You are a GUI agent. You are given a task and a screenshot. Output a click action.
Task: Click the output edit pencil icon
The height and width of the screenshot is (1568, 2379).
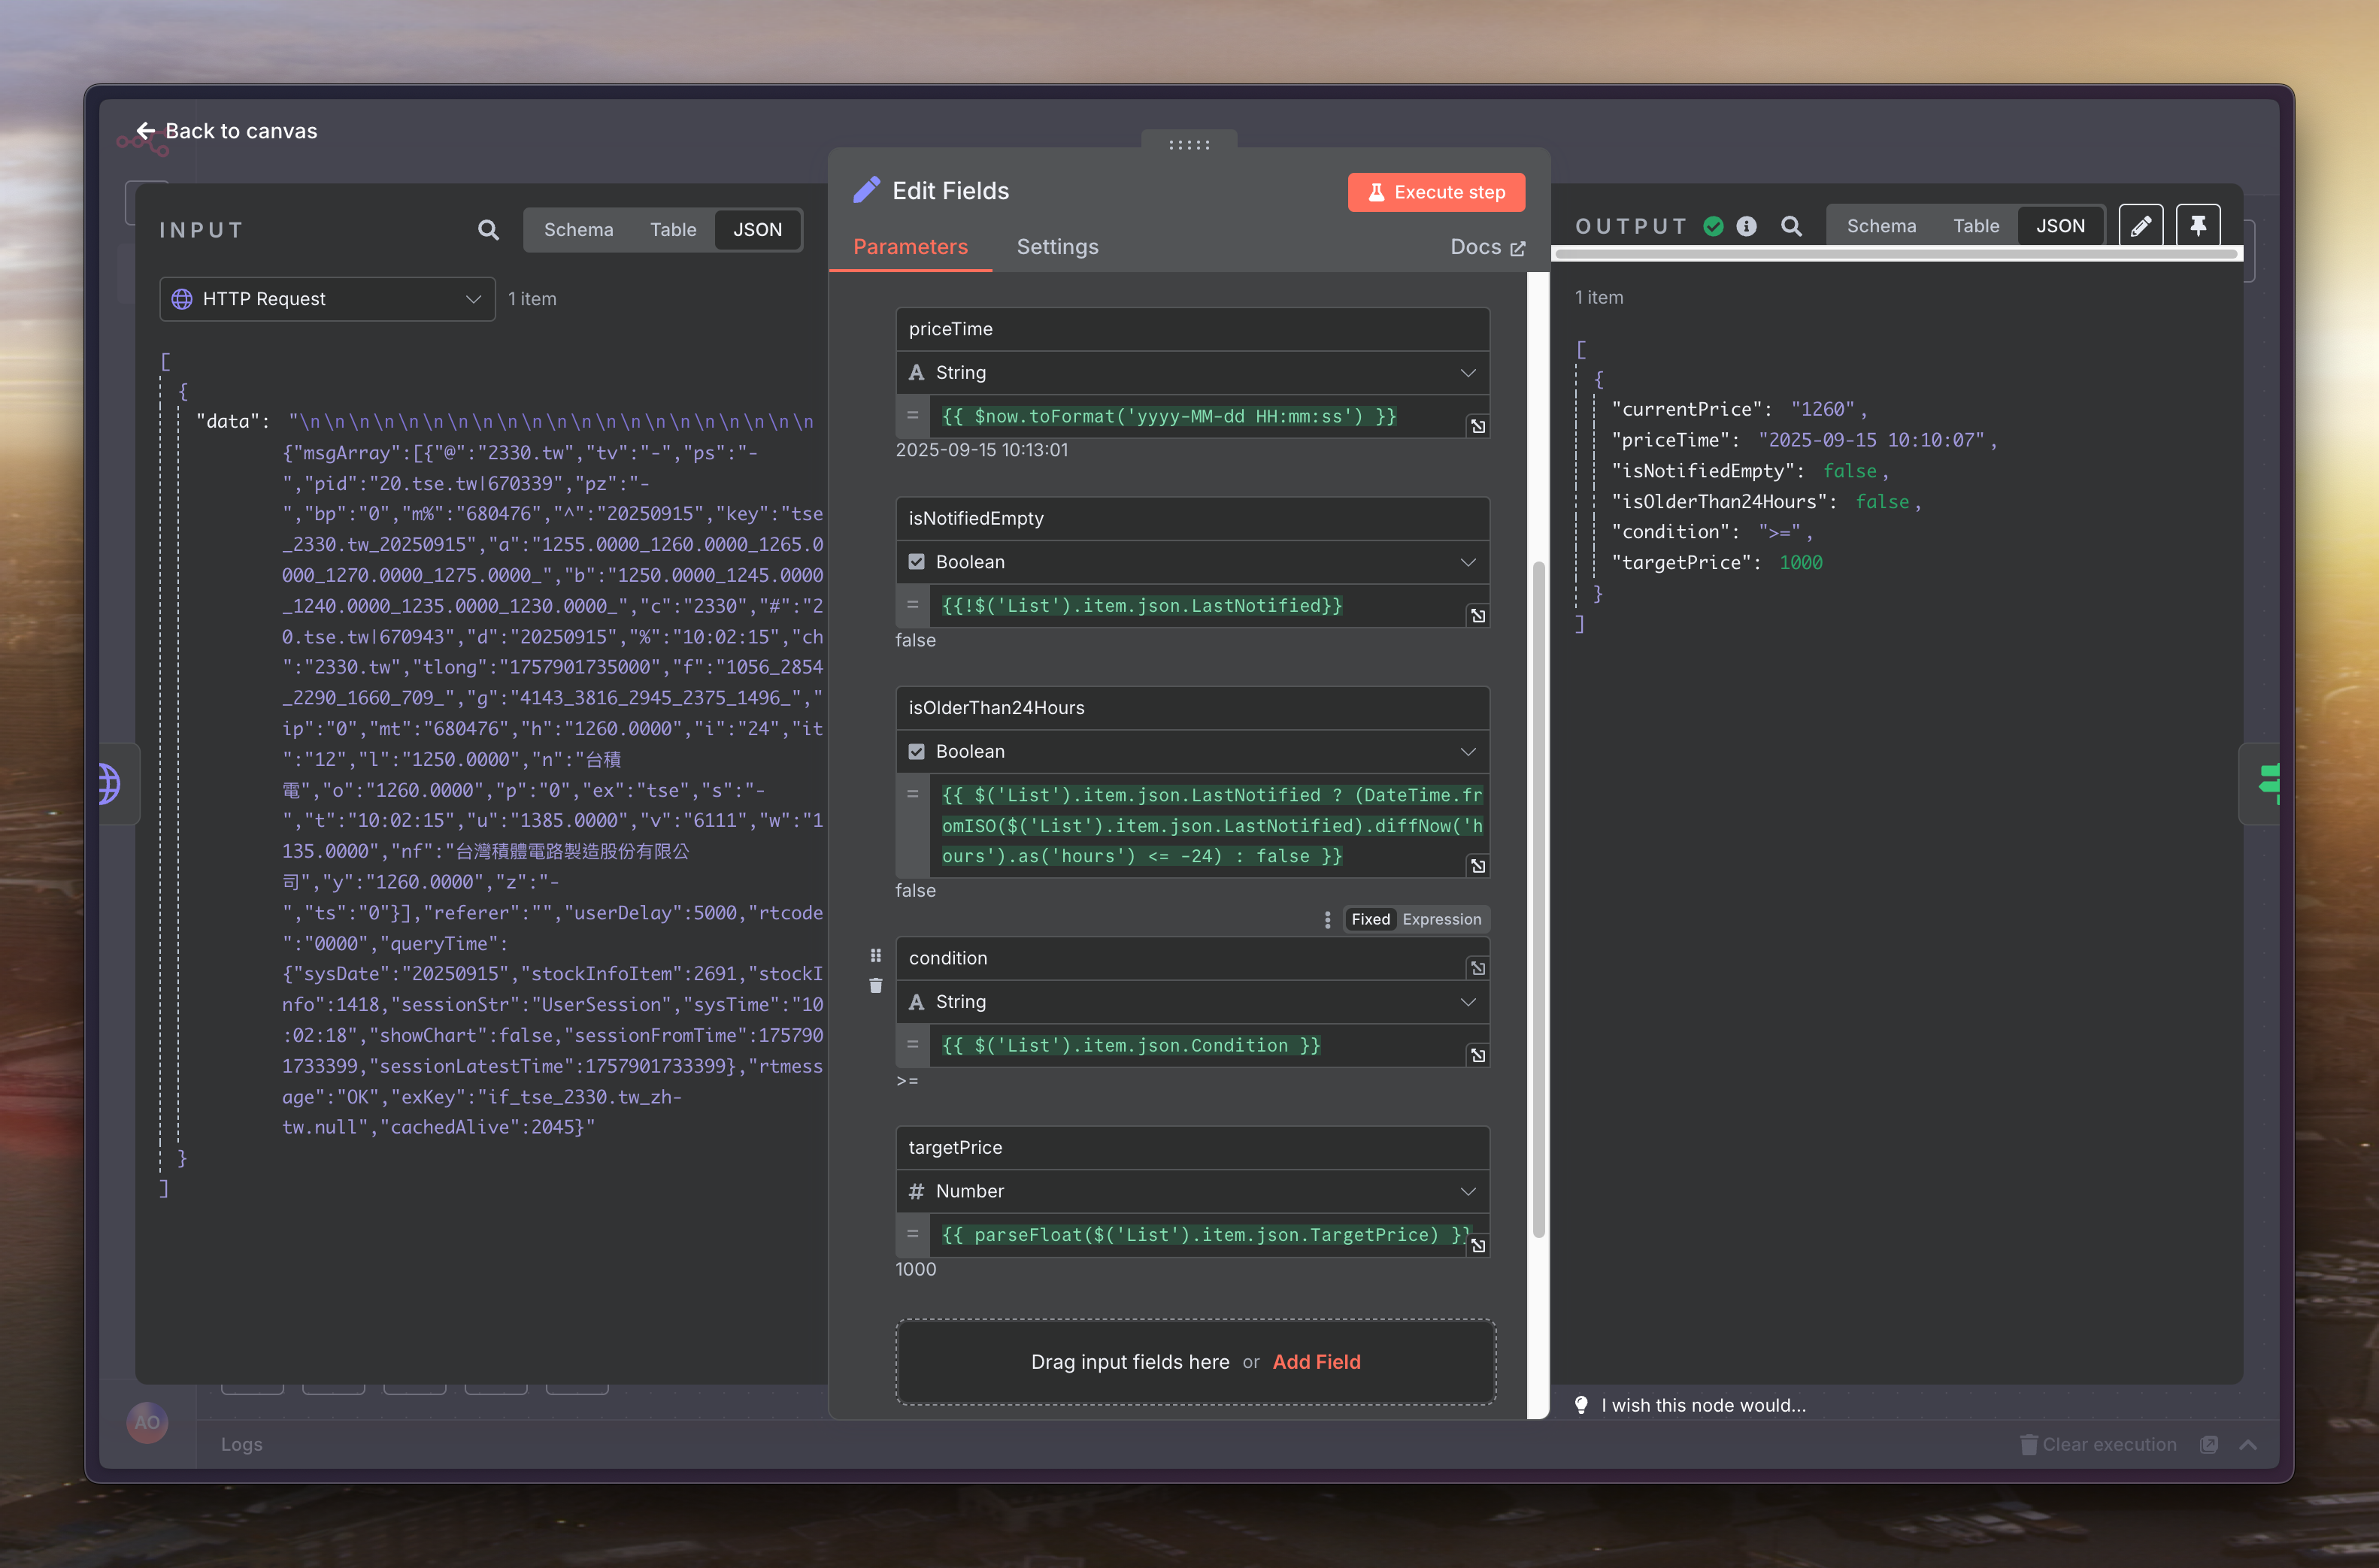(2140, 226)
